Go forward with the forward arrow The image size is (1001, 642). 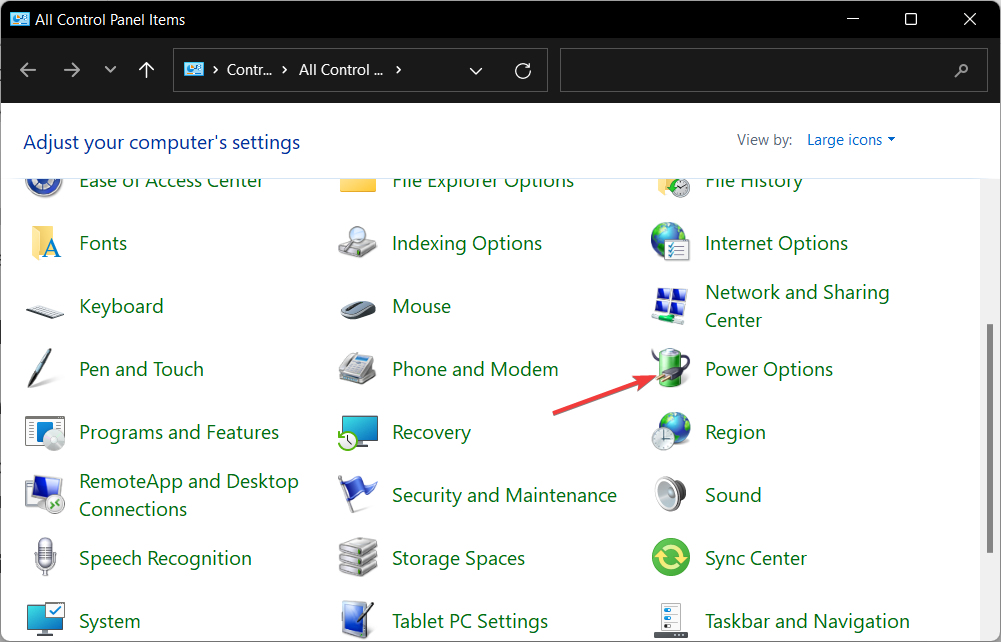tap(72, 70)
